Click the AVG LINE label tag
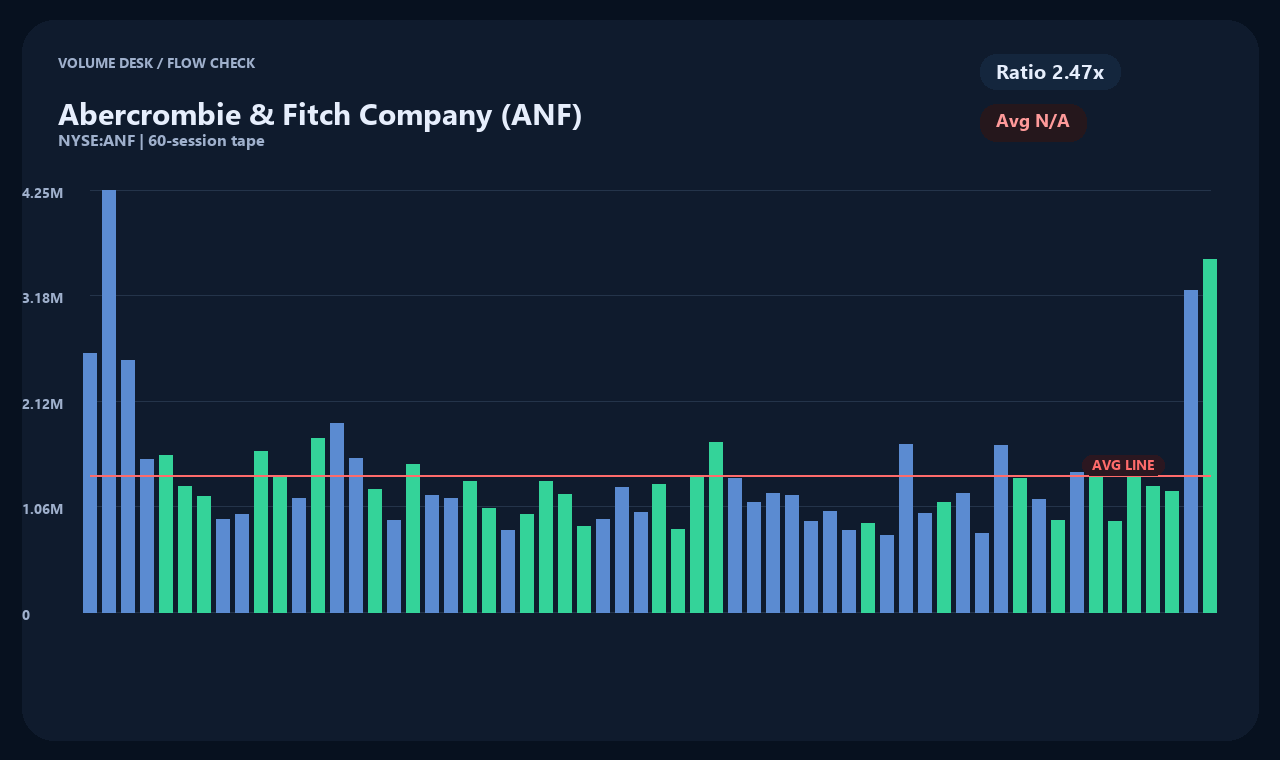The image size is (1280, 760). (x=1123, y=465)
